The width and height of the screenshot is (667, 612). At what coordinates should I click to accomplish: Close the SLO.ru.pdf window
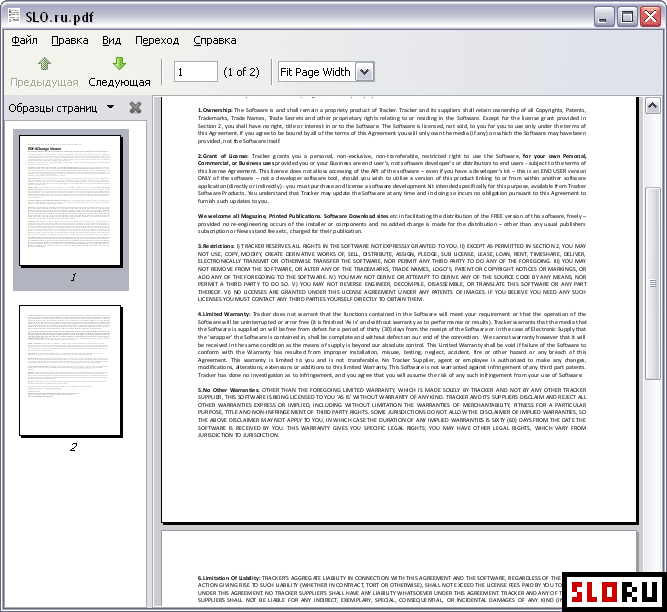[x=650, y=17]
